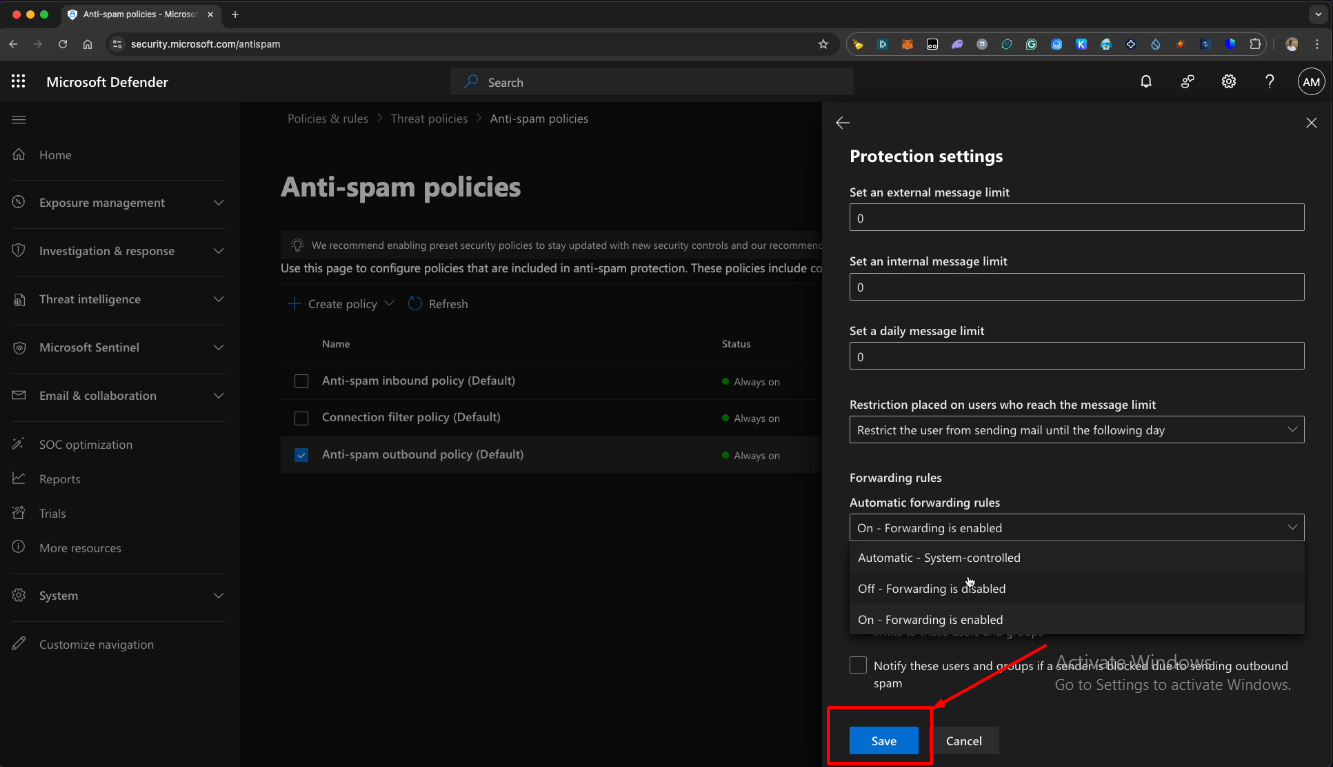The image size is (1333, 767).
Task: Choose Automatic - System-controlled option
Action: pos(939,558)
